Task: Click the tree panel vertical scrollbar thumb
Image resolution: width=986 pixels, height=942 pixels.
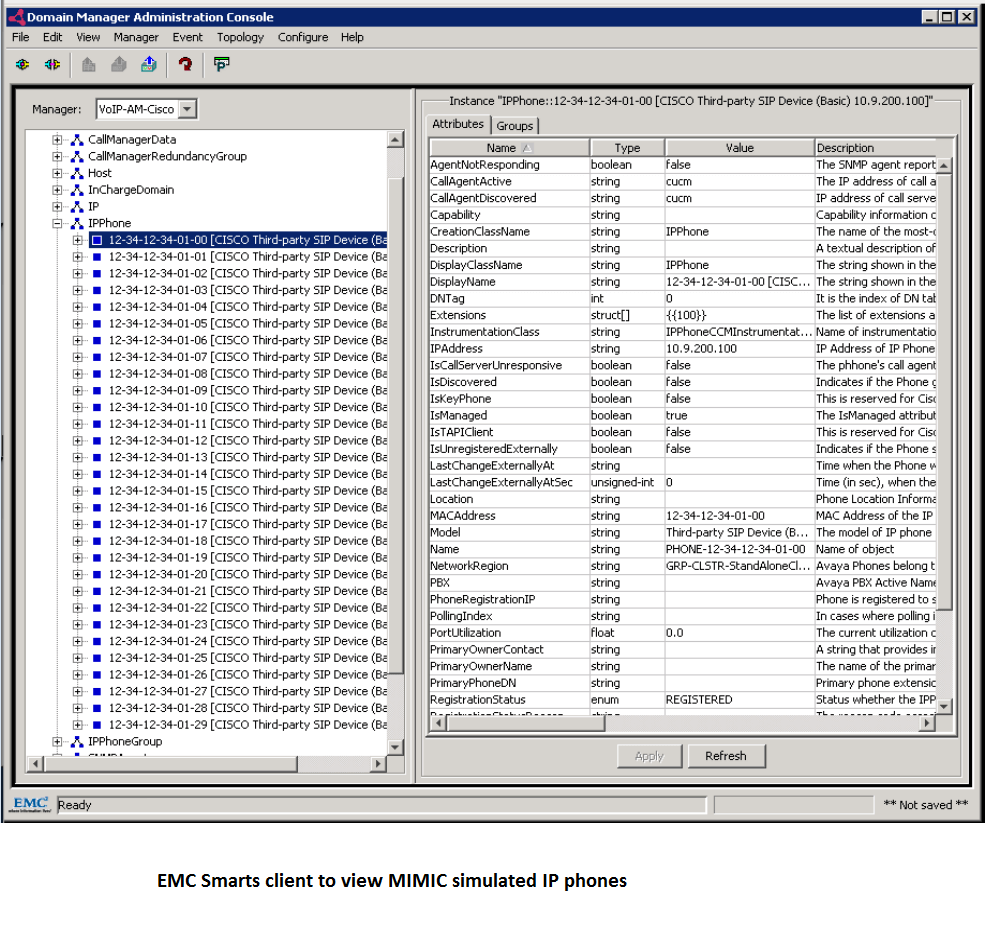Action: pos(396,424)
